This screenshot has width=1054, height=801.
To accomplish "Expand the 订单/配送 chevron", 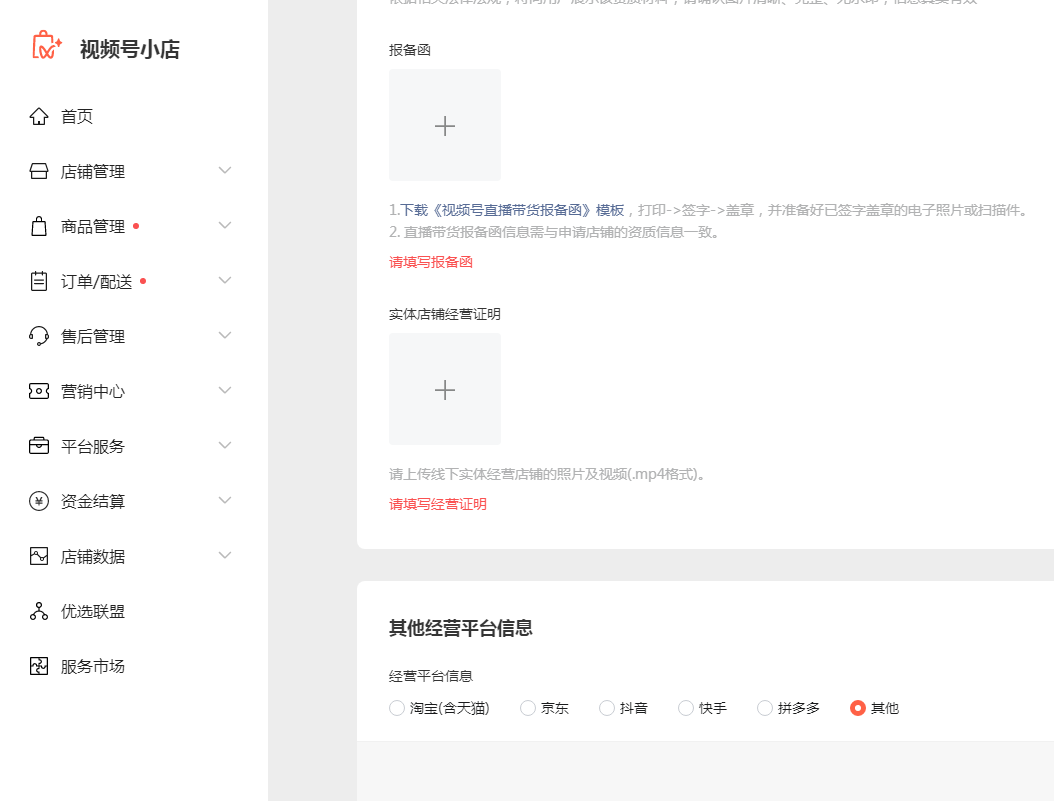I will point(225,280).
